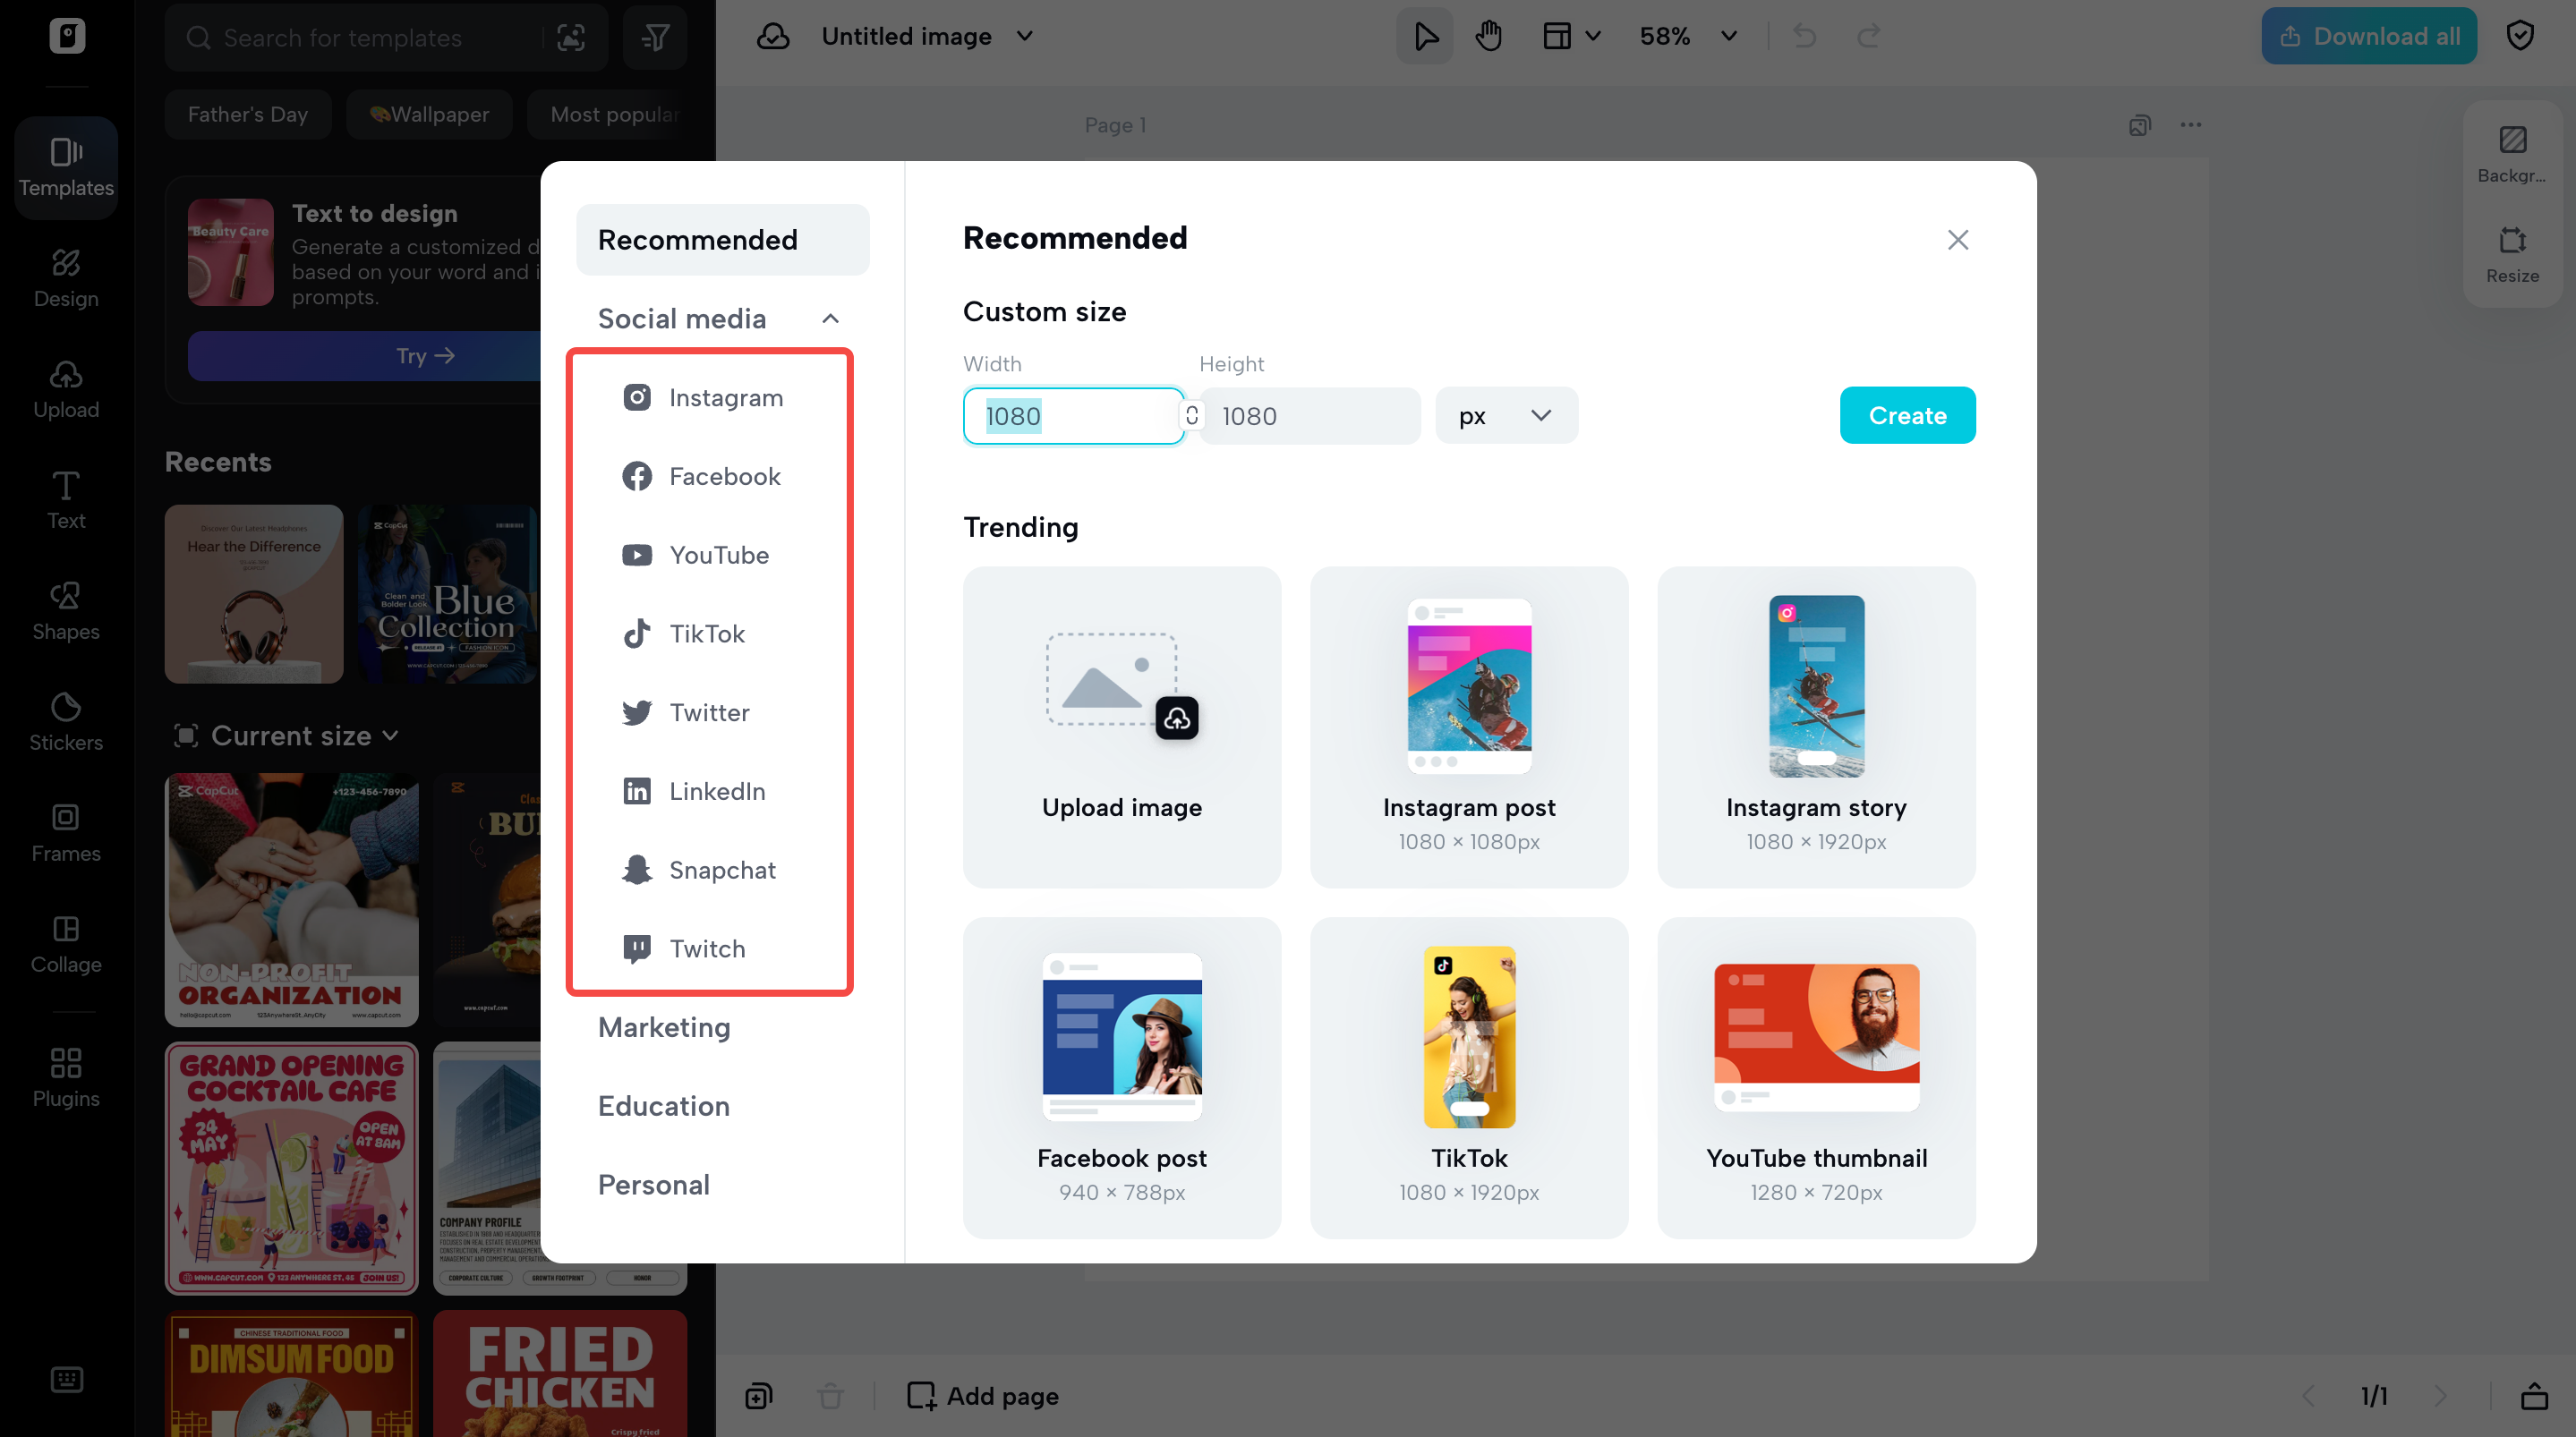Go to the next page arrow
This screenshot has width=2576, height=1437.
coord(2440,1395)
